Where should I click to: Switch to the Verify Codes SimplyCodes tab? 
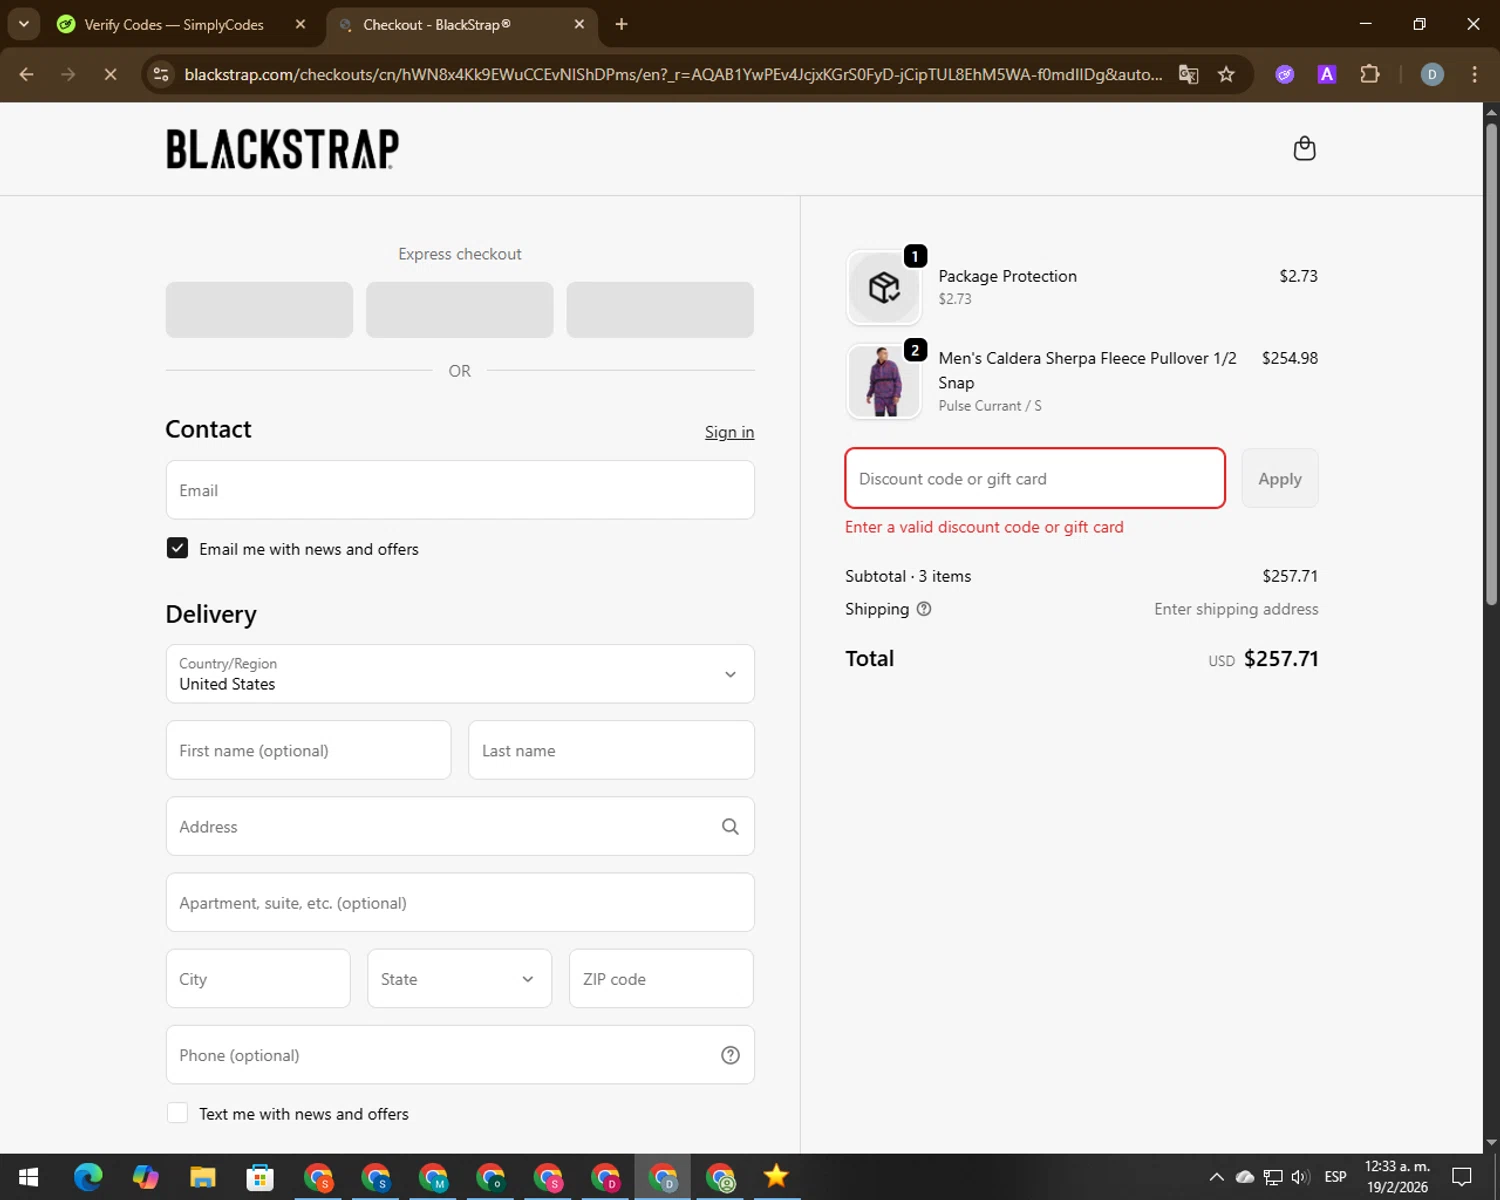[173, 24]
